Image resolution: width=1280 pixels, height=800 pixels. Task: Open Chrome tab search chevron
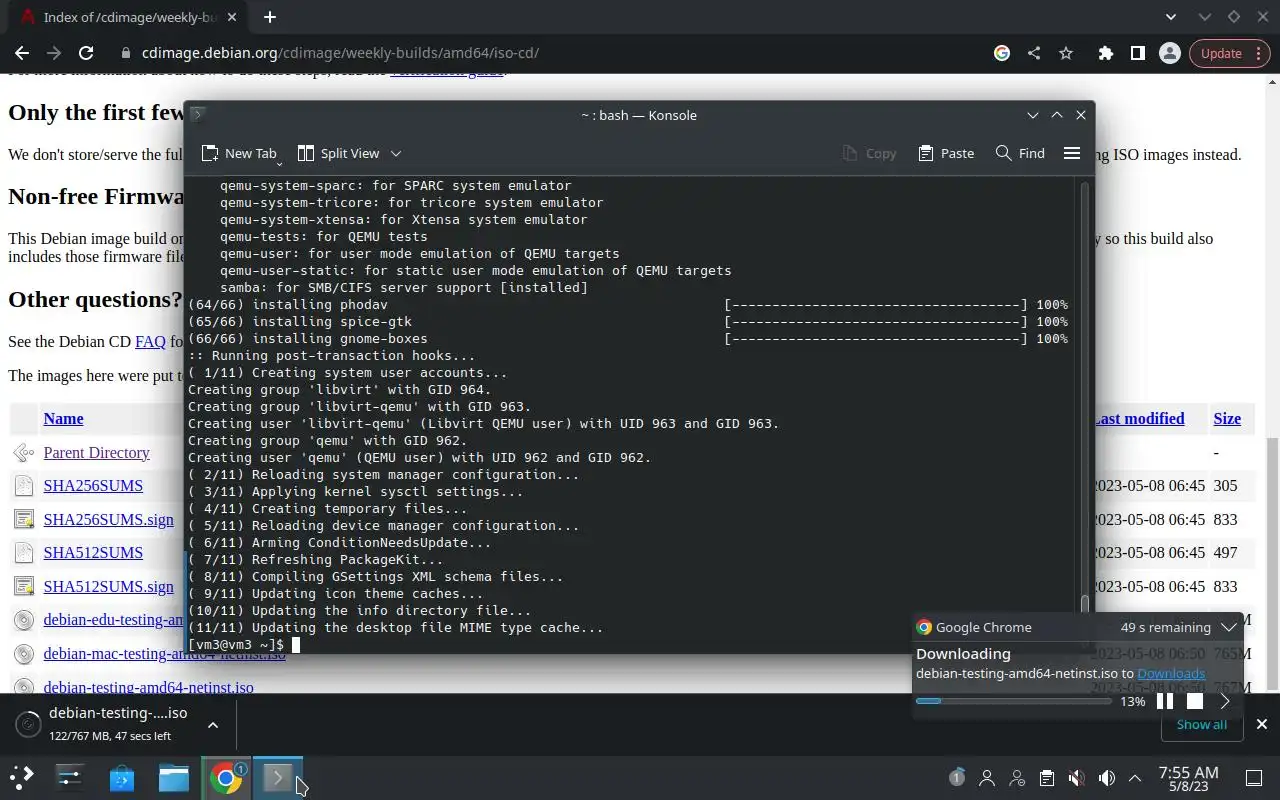[1171, 17]
